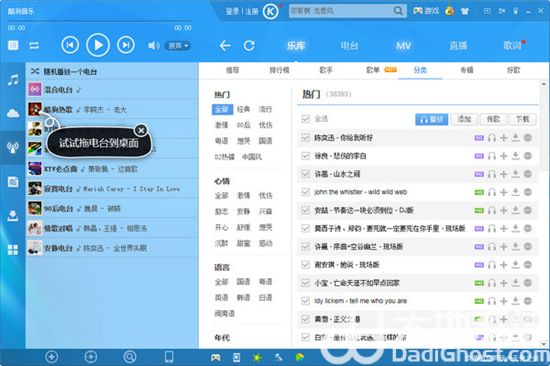Switch to the 乐库 main tab
The width and height of the screenshot is (550, 366).
tap(296, 46)
